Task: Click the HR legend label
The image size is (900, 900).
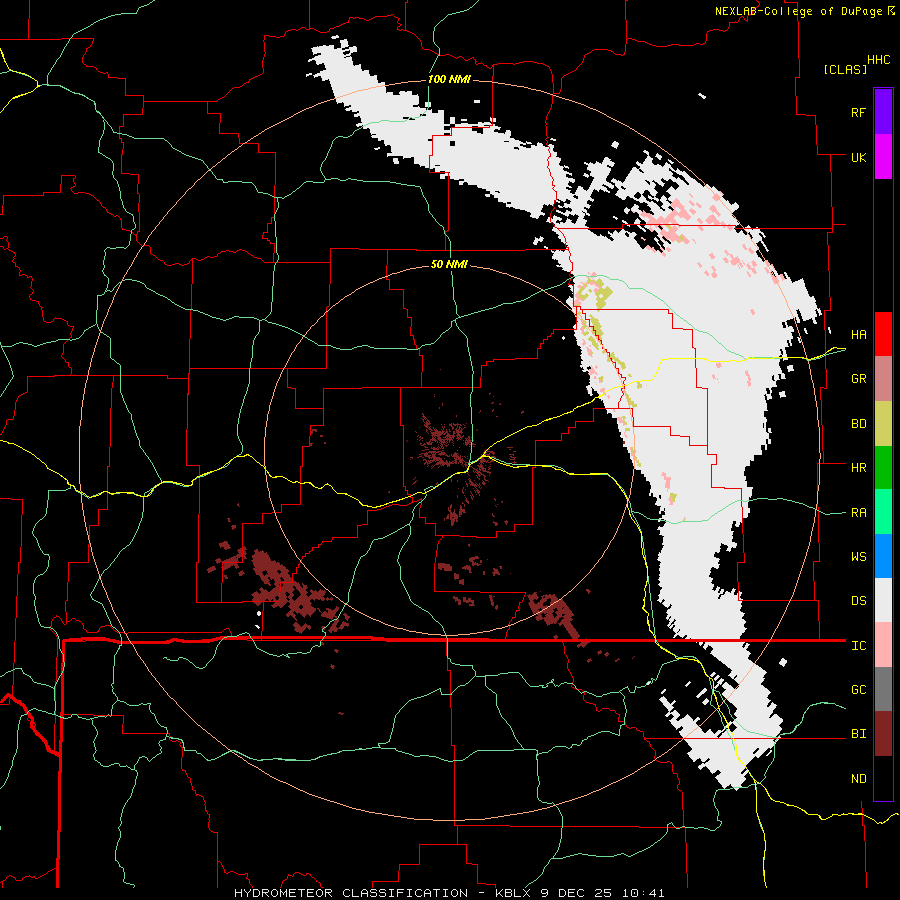Action: (858, 468)
